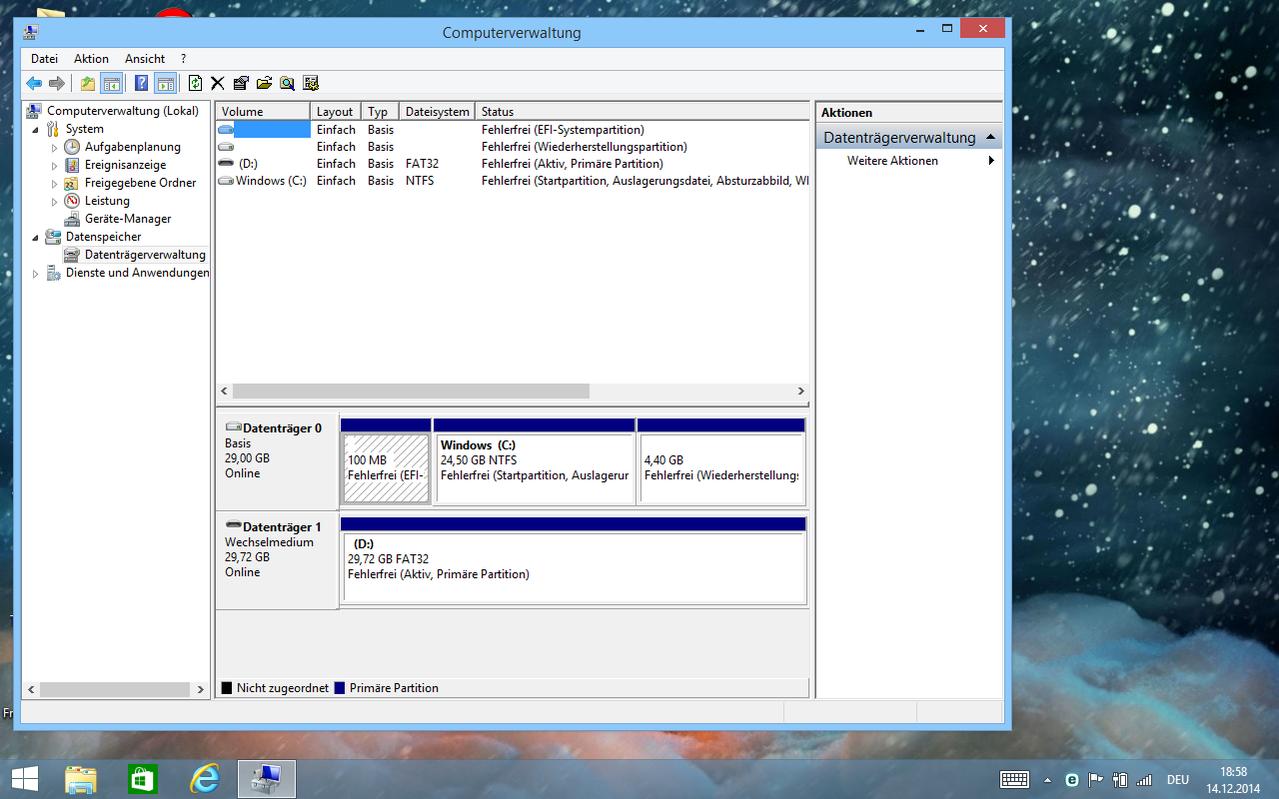Select the Datenträger 1 disk label
The image size is (1279, 799).
click(x=277, y=561)
